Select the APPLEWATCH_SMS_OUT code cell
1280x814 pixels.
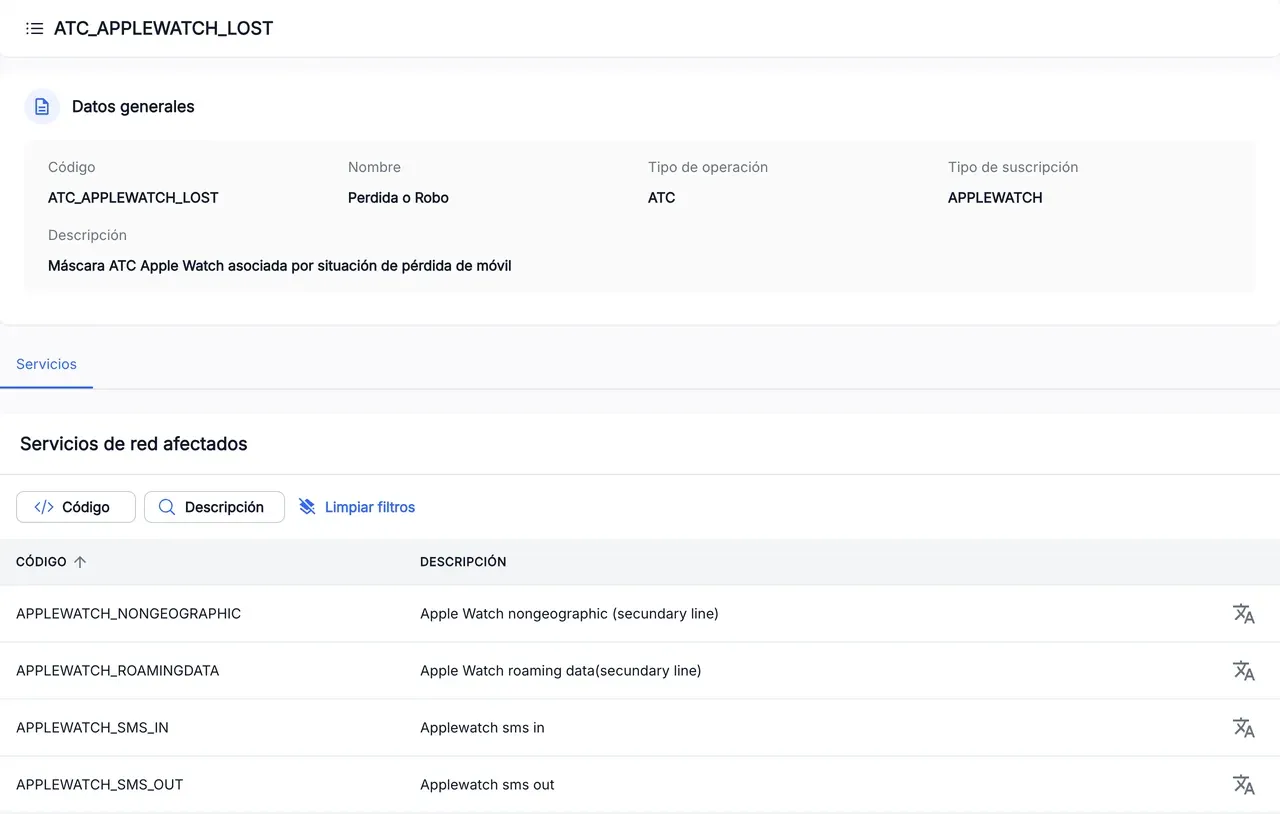click(99, 785)
